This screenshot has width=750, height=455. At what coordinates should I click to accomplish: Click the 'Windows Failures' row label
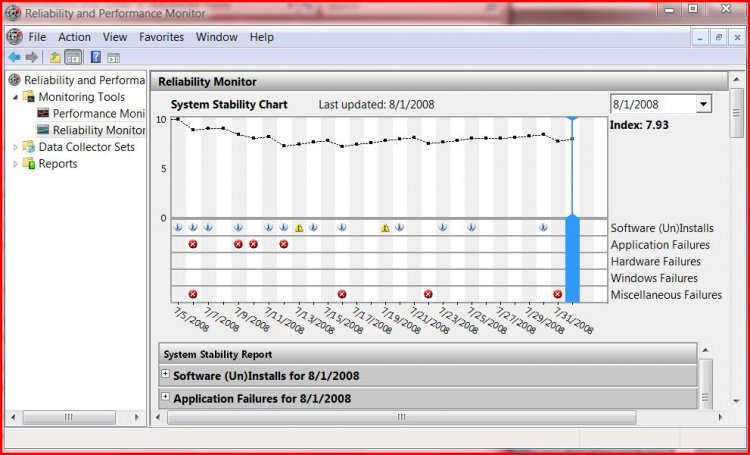click(x=654, y=278)
